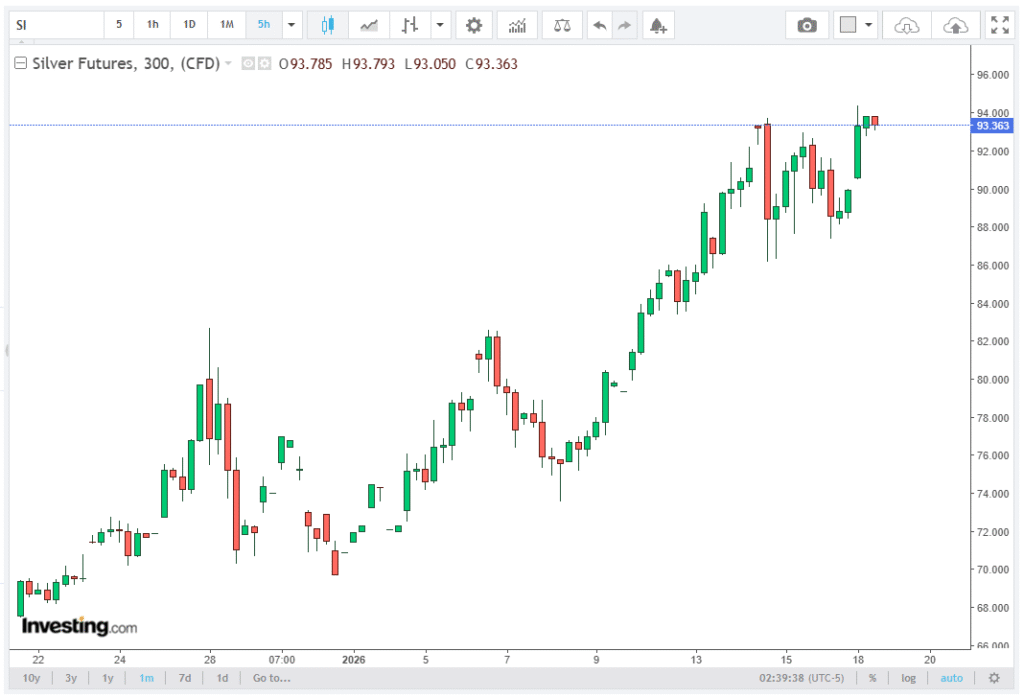This screenshot has width=1024, height=698.
Task: Switch to the 1h interval
Action: [152, 25]
